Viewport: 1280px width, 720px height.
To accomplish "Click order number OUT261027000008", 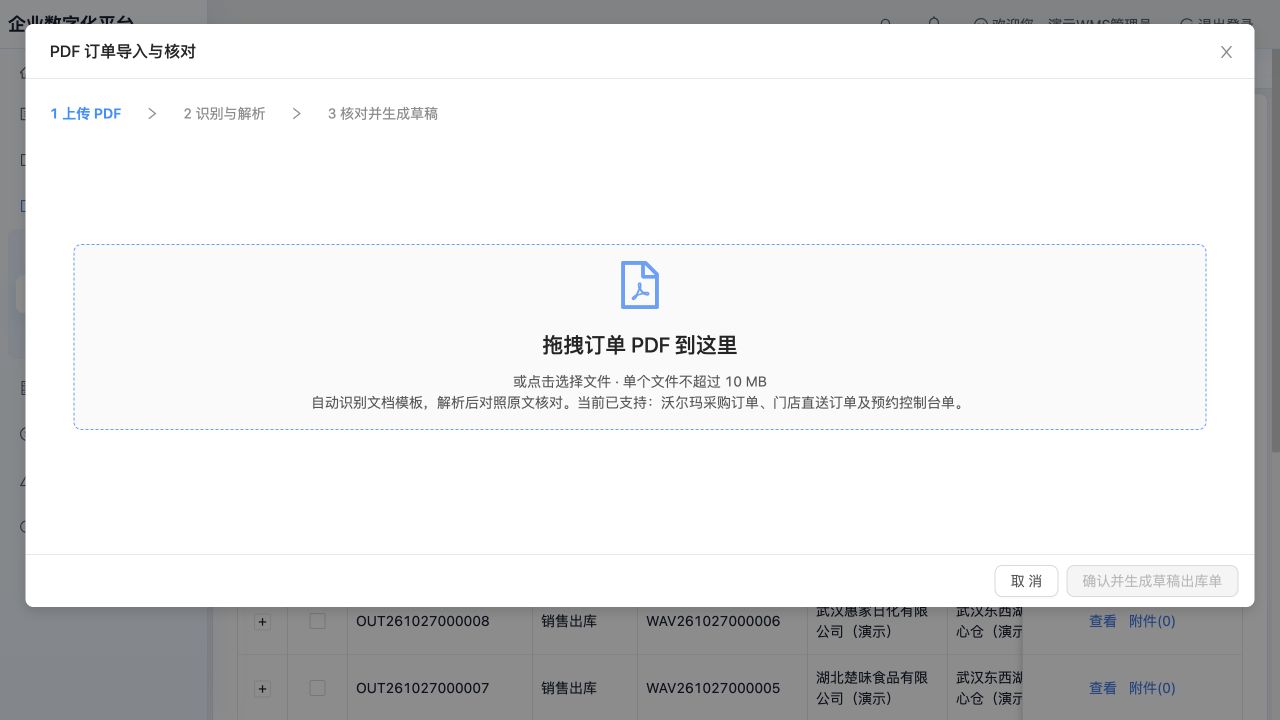I will 423,621.
